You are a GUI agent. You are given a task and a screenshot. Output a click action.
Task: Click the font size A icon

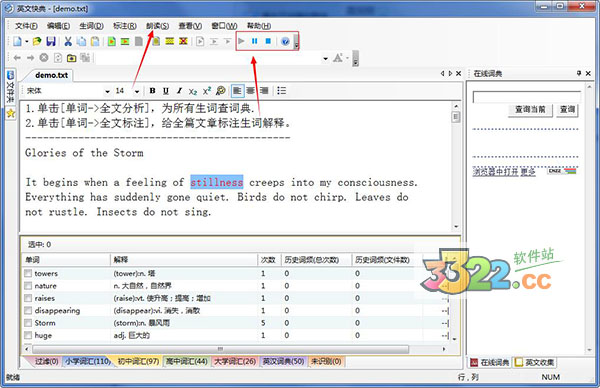pyautogui.click(x=338, y=58)
